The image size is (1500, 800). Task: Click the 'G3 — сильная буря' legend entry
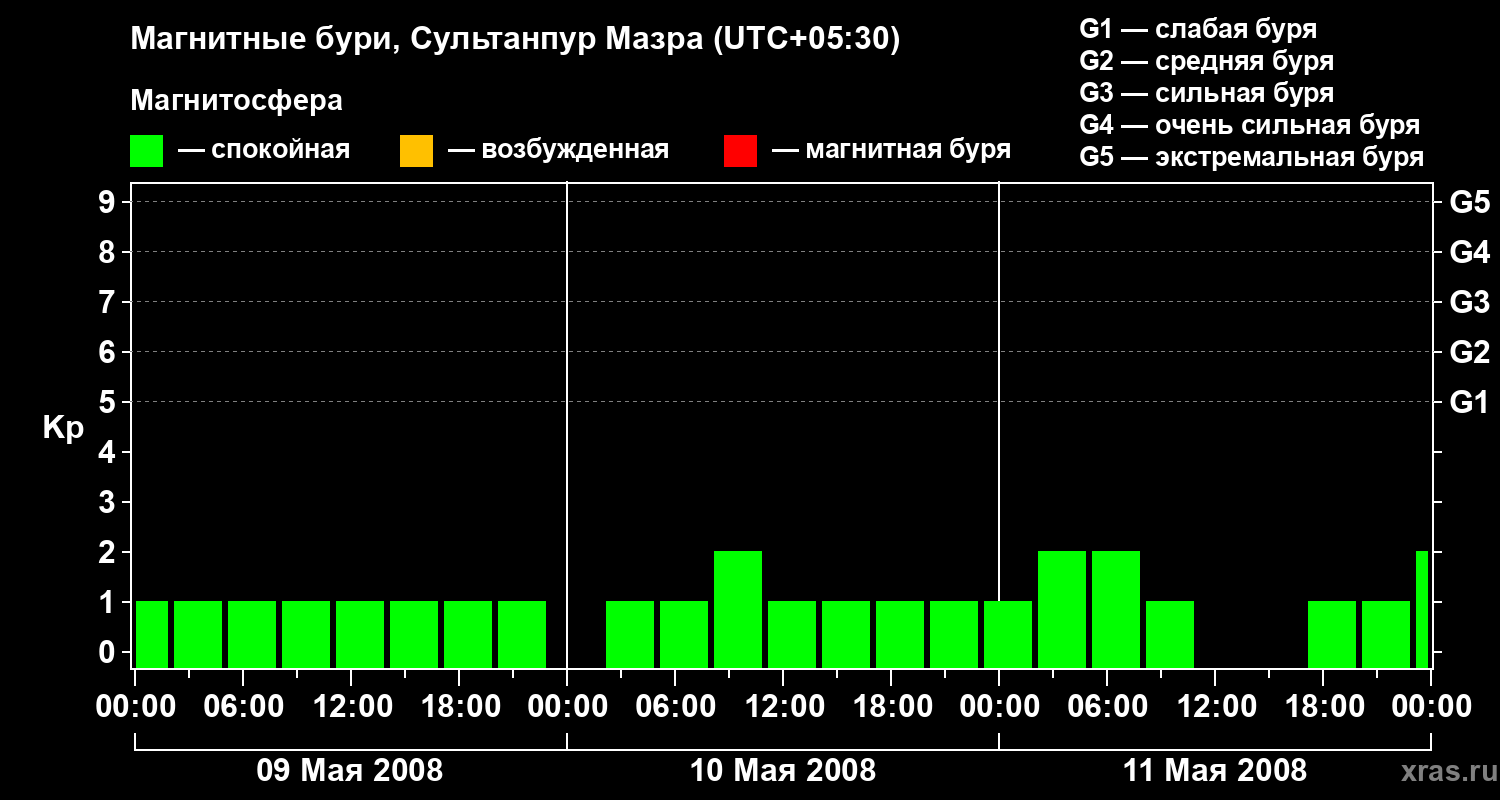click(1206, 93)
